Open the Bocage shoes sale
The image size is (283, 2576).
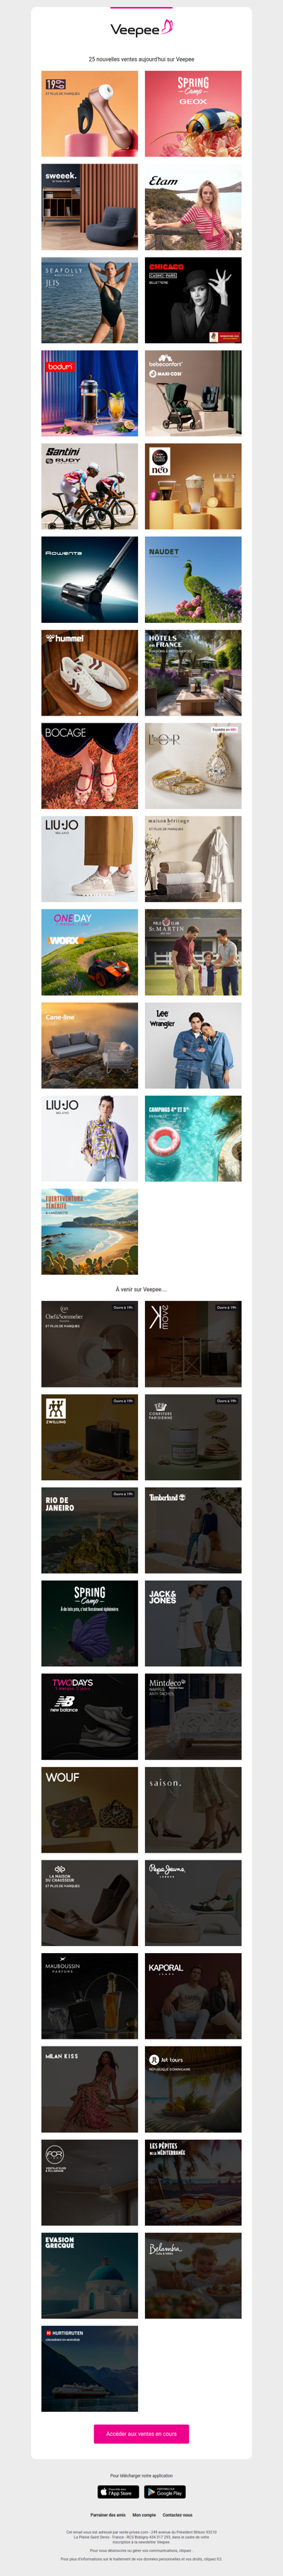tap(90, 766)
